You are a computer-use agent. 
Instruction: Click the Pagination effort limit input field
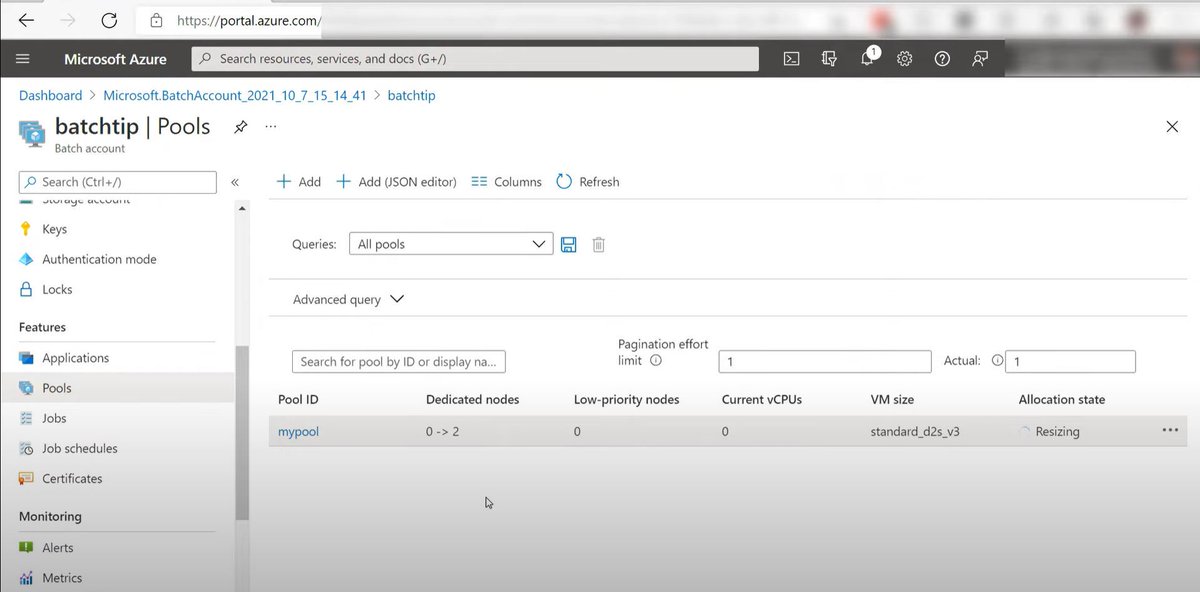pos(824,361)
